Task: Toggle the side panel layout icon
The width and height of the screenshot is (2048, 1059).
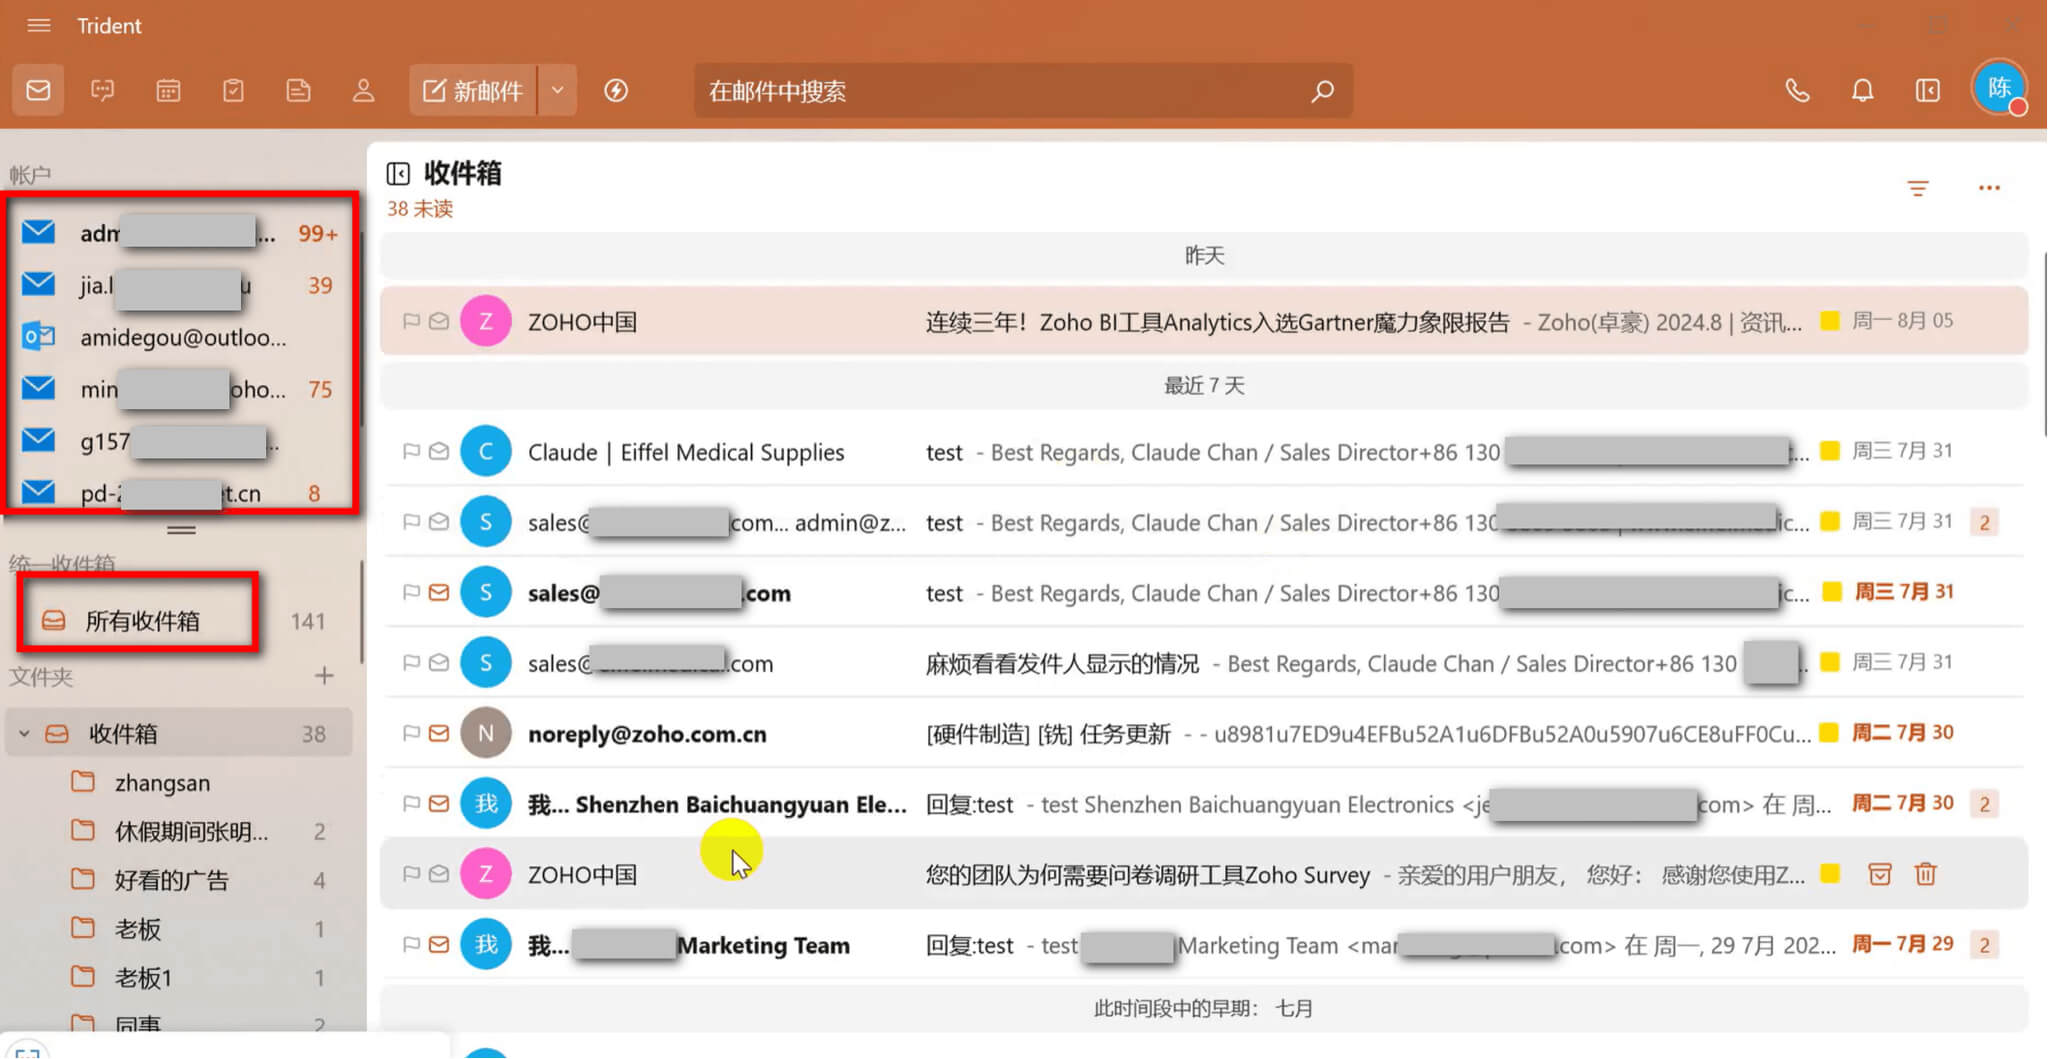Action: click(1928, 91)
